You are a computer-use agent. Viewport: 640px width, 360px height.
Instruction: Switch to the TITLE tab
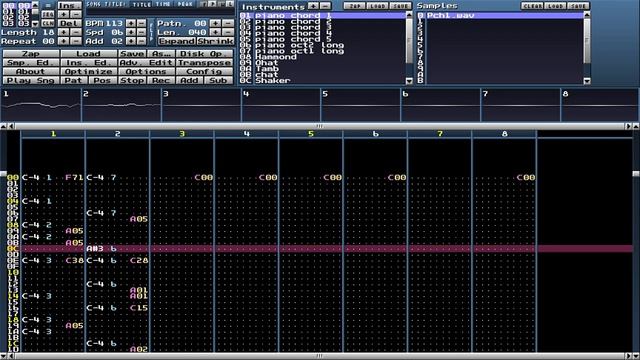(141, 4)
